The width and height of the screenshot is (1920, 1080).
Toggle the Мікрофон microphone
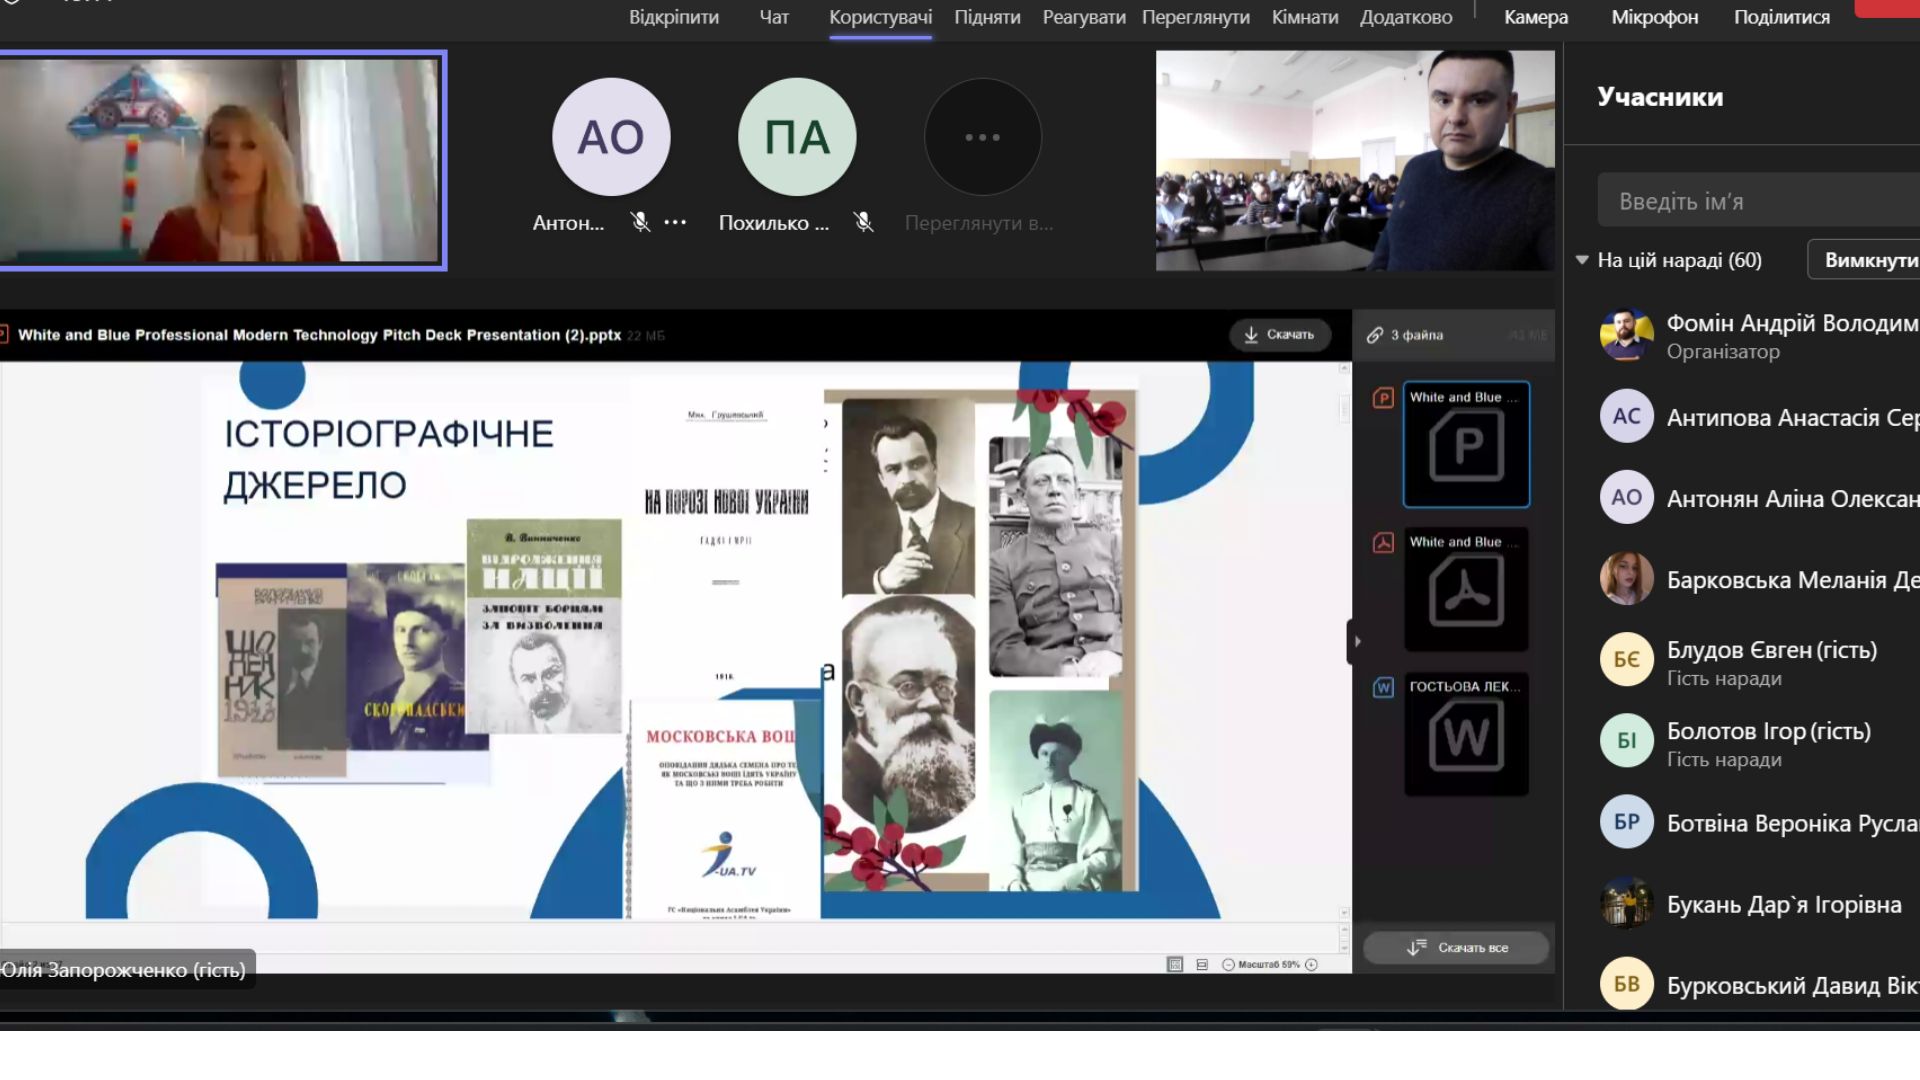pyautogui.click(x=1654, y=17)
